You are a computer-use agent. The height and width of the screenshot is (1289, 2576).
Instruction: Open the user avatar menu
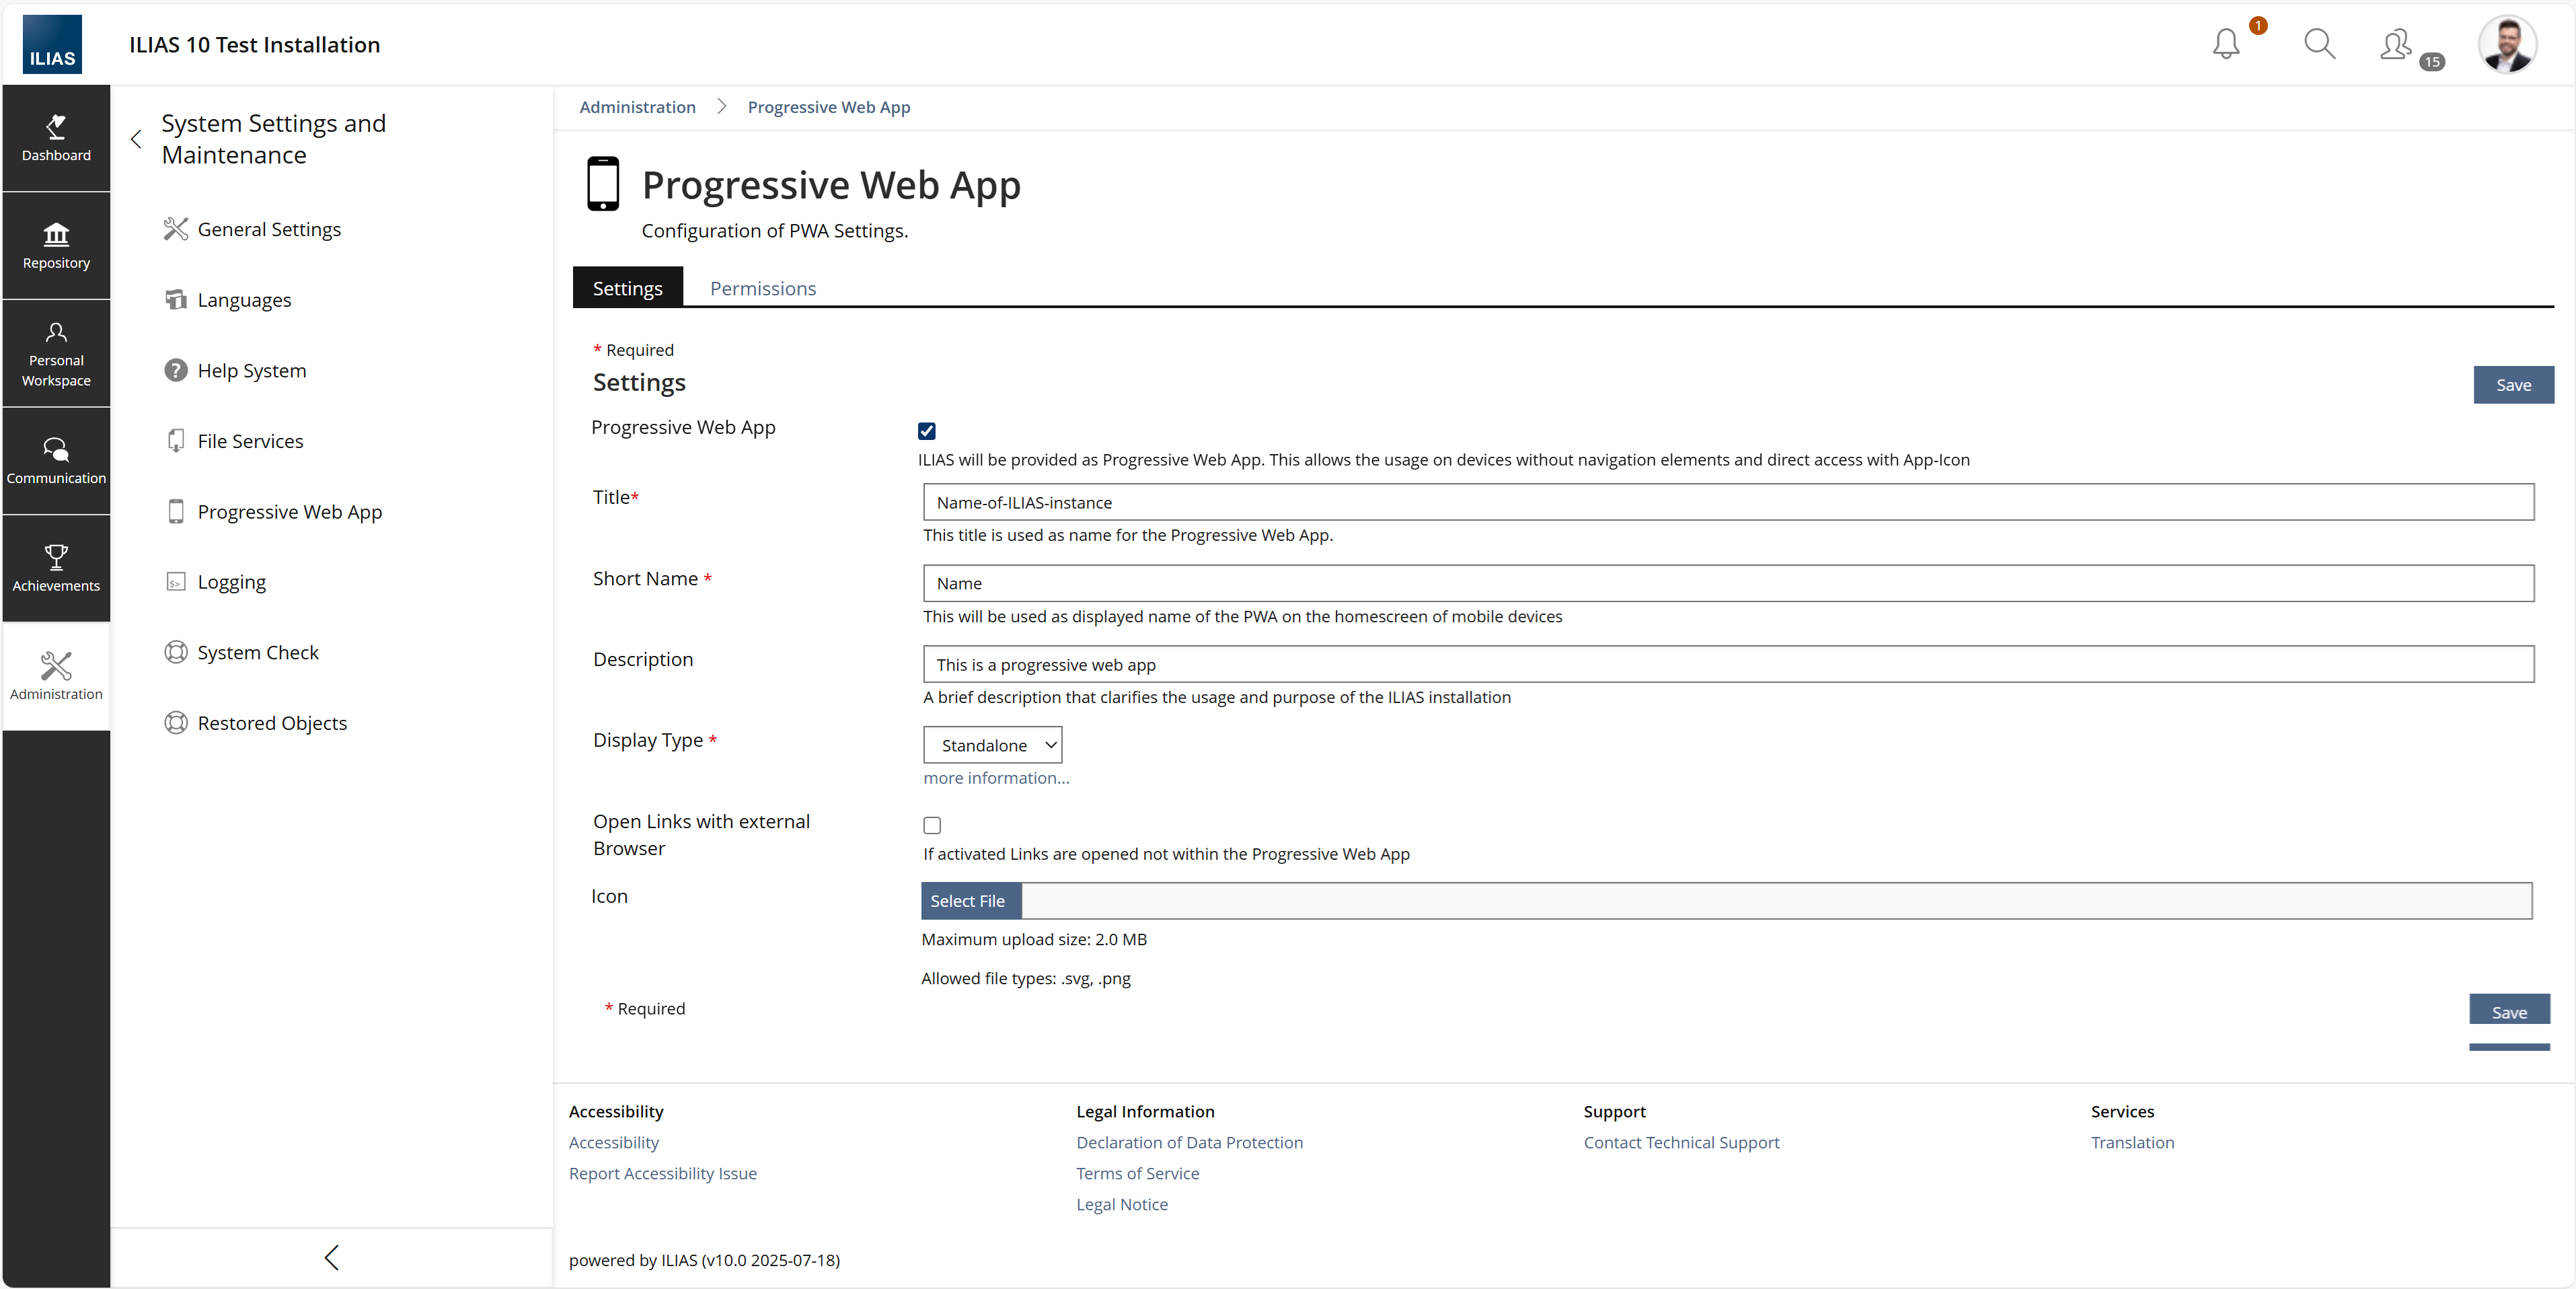pyautogui.click(x=2507, y=44)
